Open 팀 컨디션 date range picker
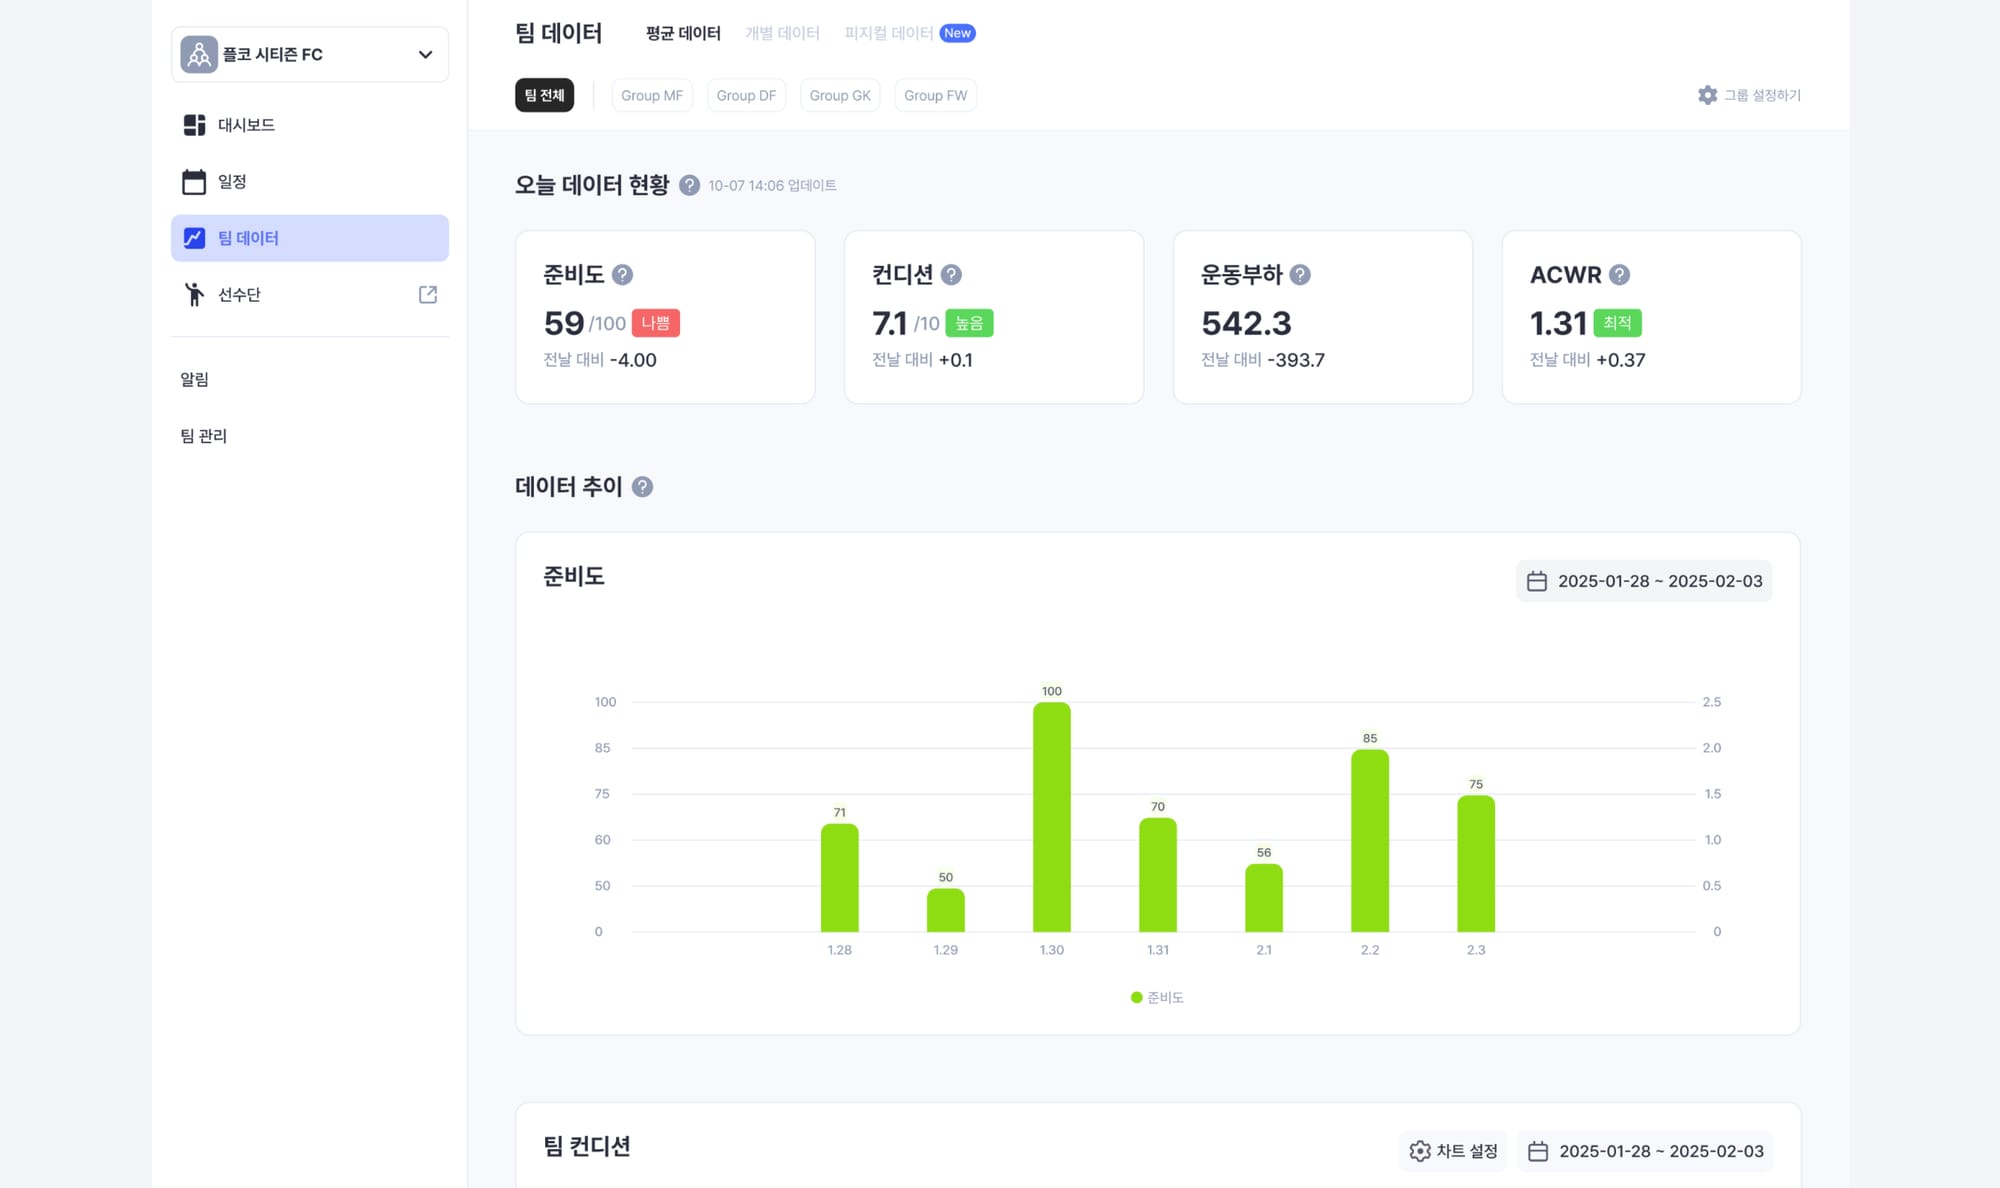 [1645, 1151]
